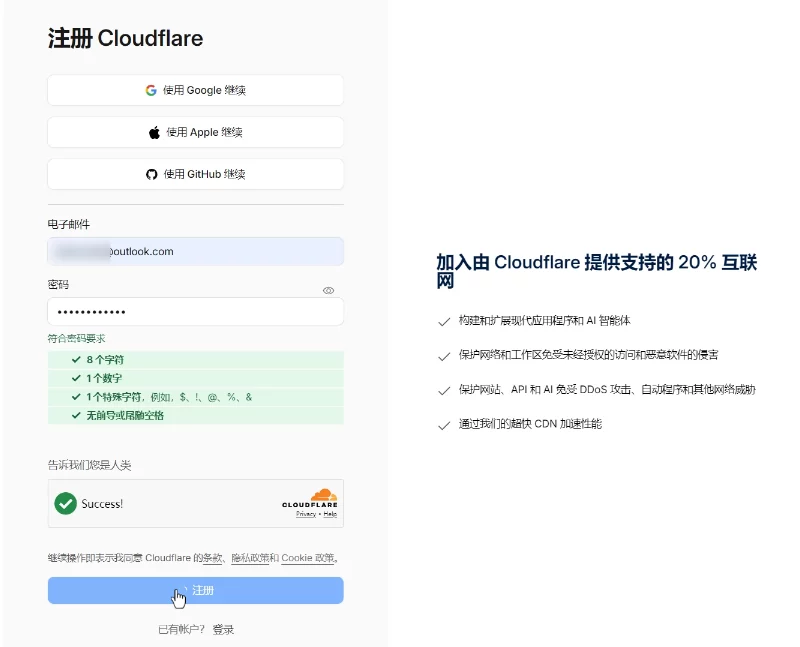Screen dimensions: 800x647
Task: Go to the 登录 login link
Action: (223, 629)
